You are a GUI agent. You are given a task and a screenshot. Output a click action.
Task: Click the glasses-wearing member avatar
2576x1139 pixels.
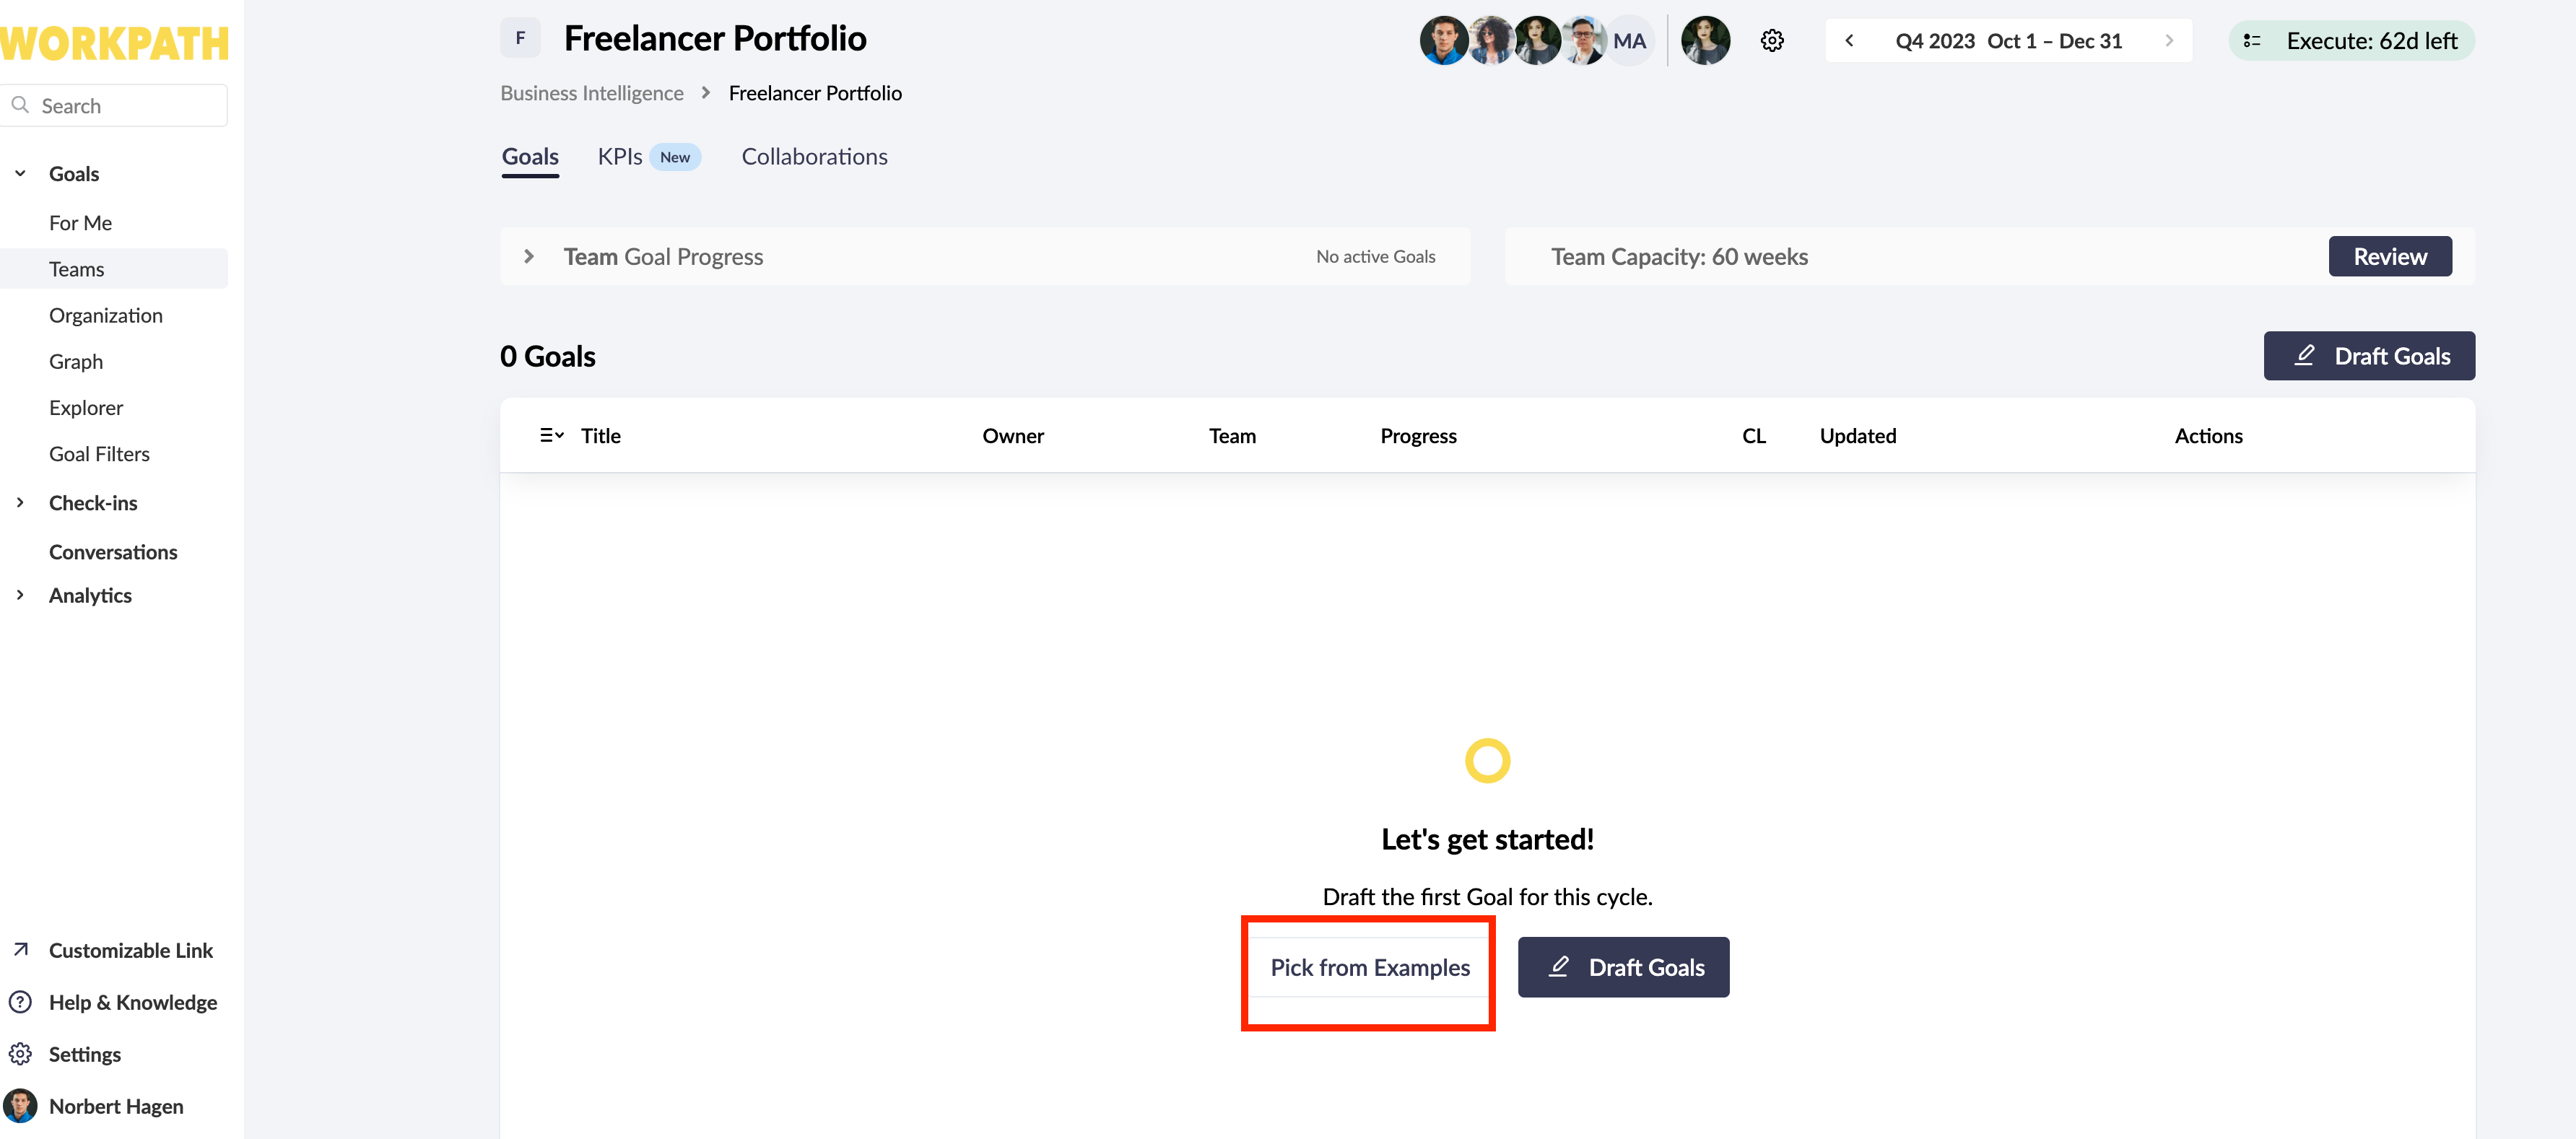coord(1583,41)
